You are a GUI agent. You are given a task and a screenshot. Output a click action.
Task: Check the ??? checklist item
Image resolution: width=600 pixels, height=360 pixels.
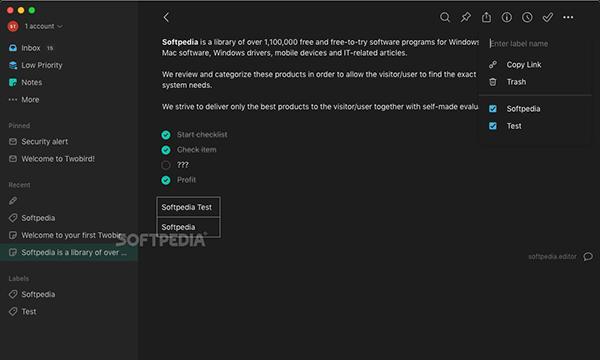click(166, 165)
